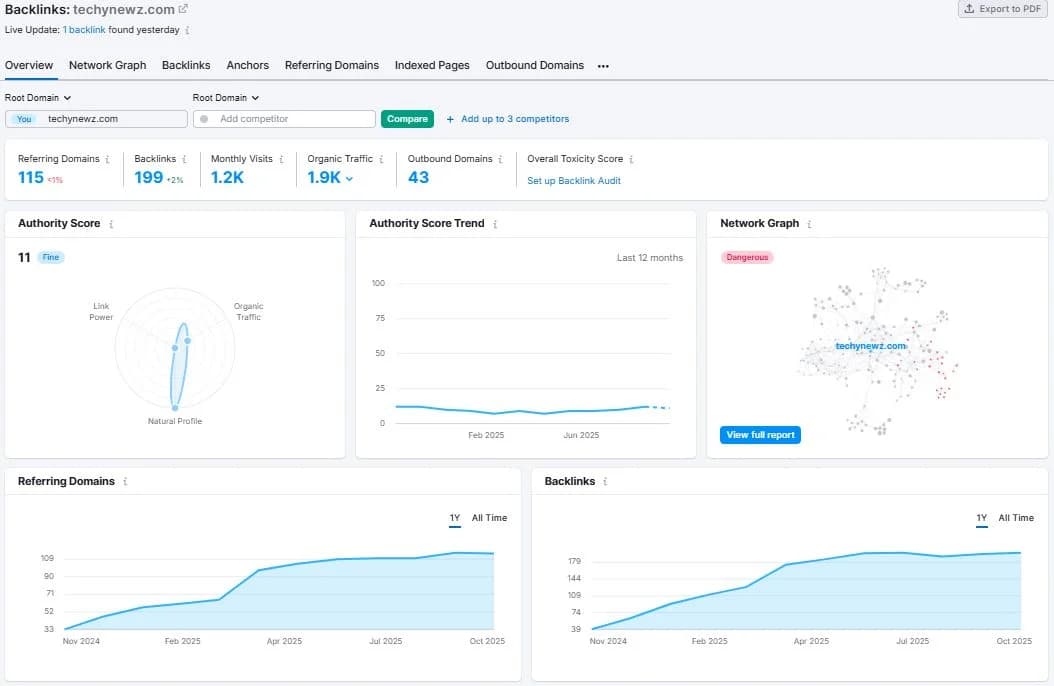Select 1Y range in Backlinks chart
The height and width of the screenshot is (686, 1054).
pyautogui.click(x=982, y=518)
